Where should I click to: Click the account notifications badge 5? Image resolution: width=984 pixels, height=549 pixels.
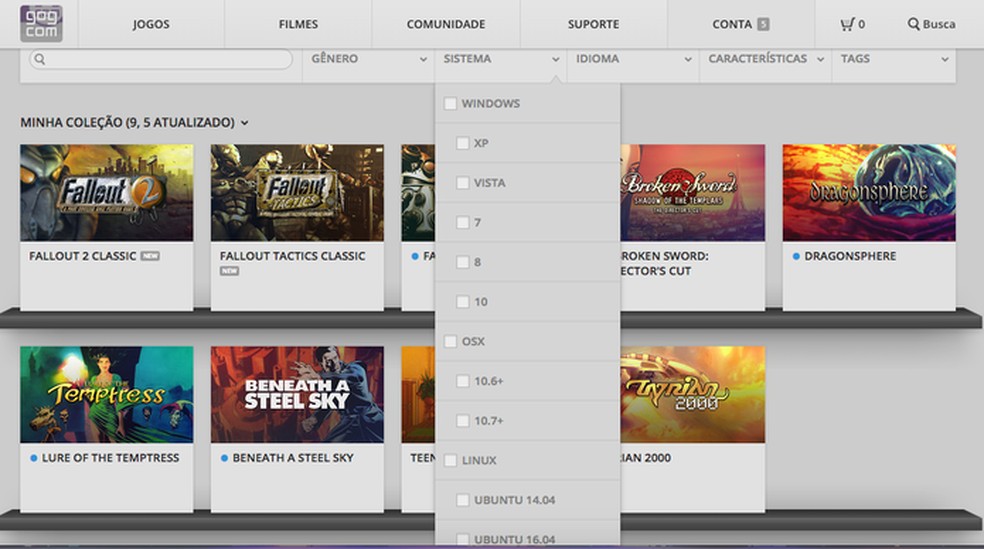point(763,24)
